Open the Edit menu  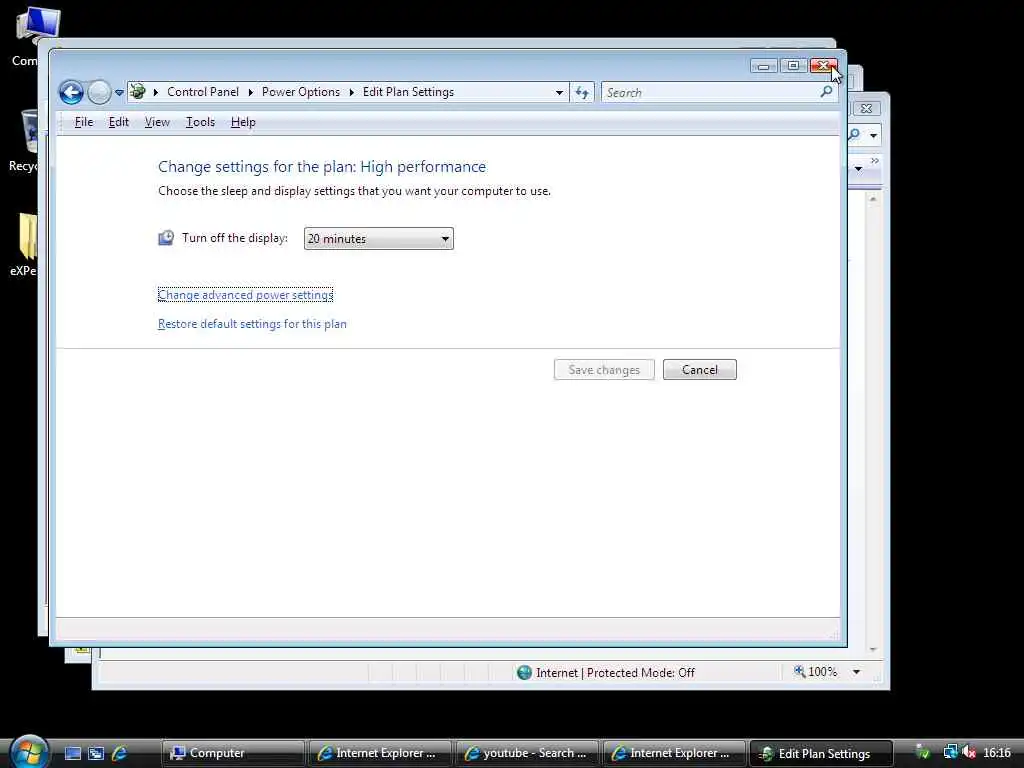(x=118, y=122)
